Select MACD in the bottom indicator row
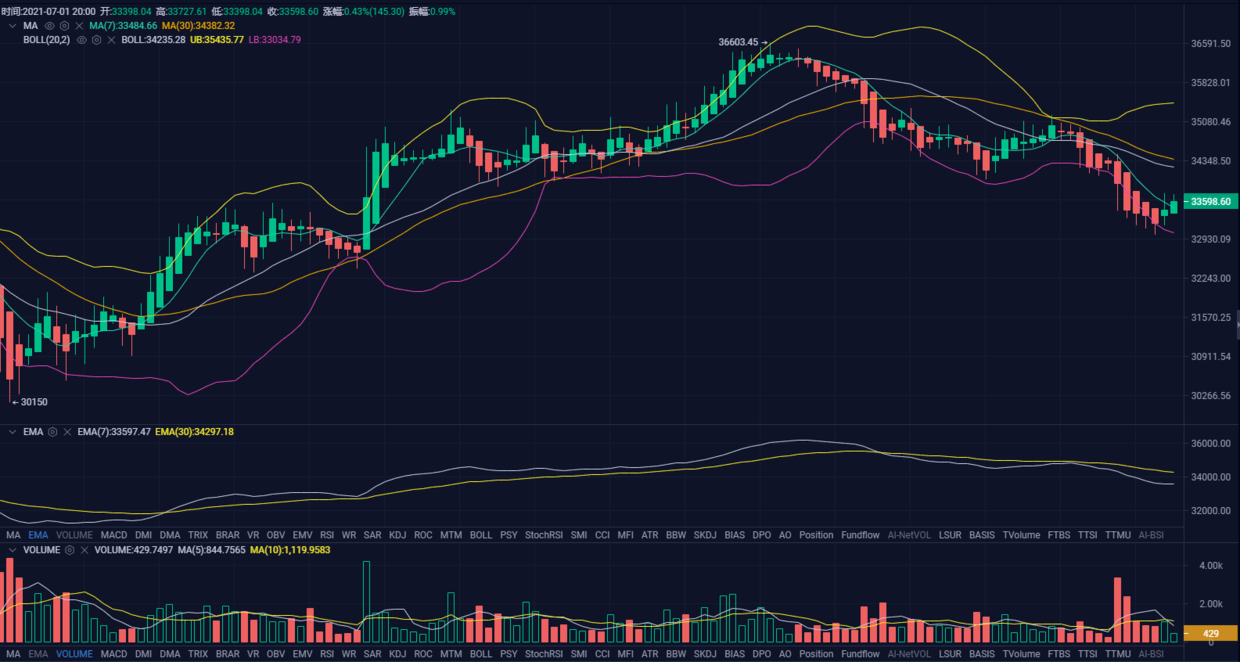The image size is (1240, 662). pyautogui.click(x=114, y=654)
